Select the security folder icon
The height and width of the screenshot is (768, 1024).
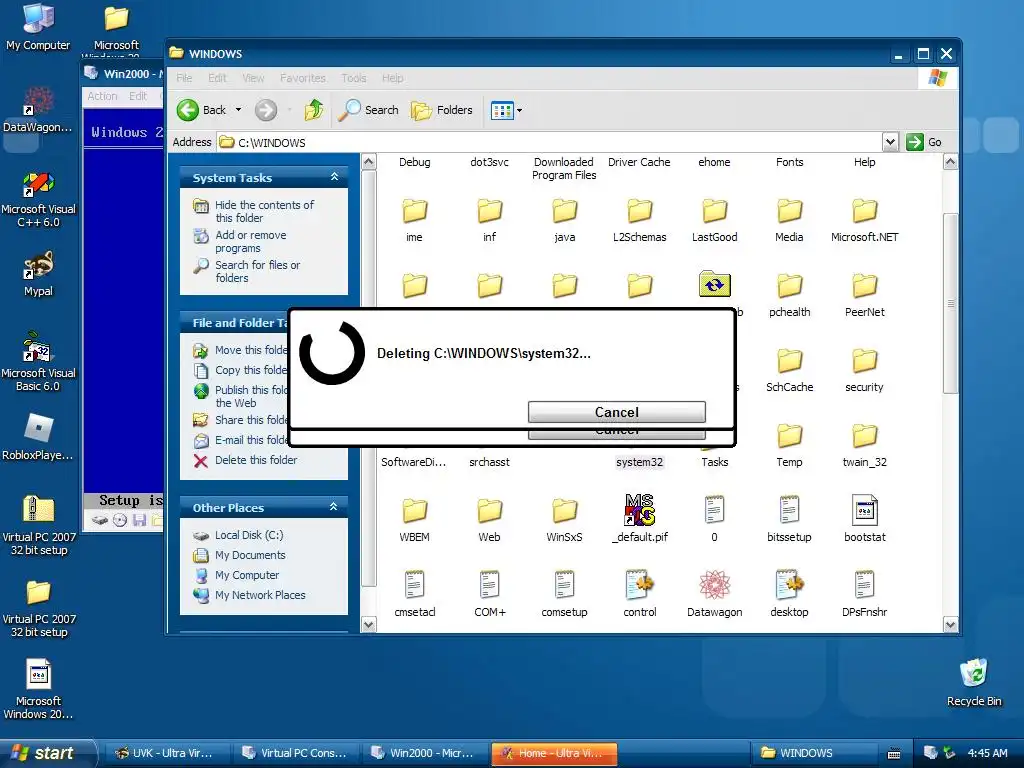(x=864, y=361)
